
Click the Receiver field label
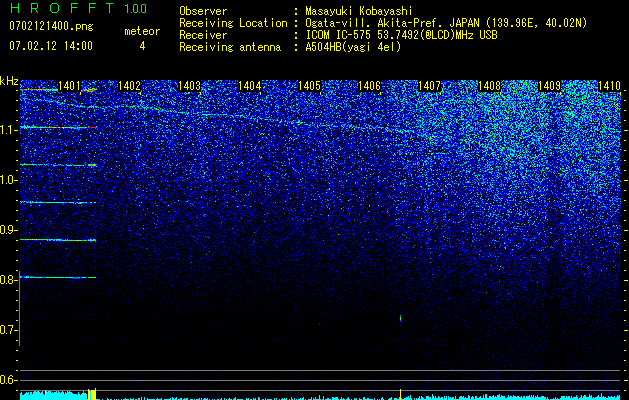203,35
